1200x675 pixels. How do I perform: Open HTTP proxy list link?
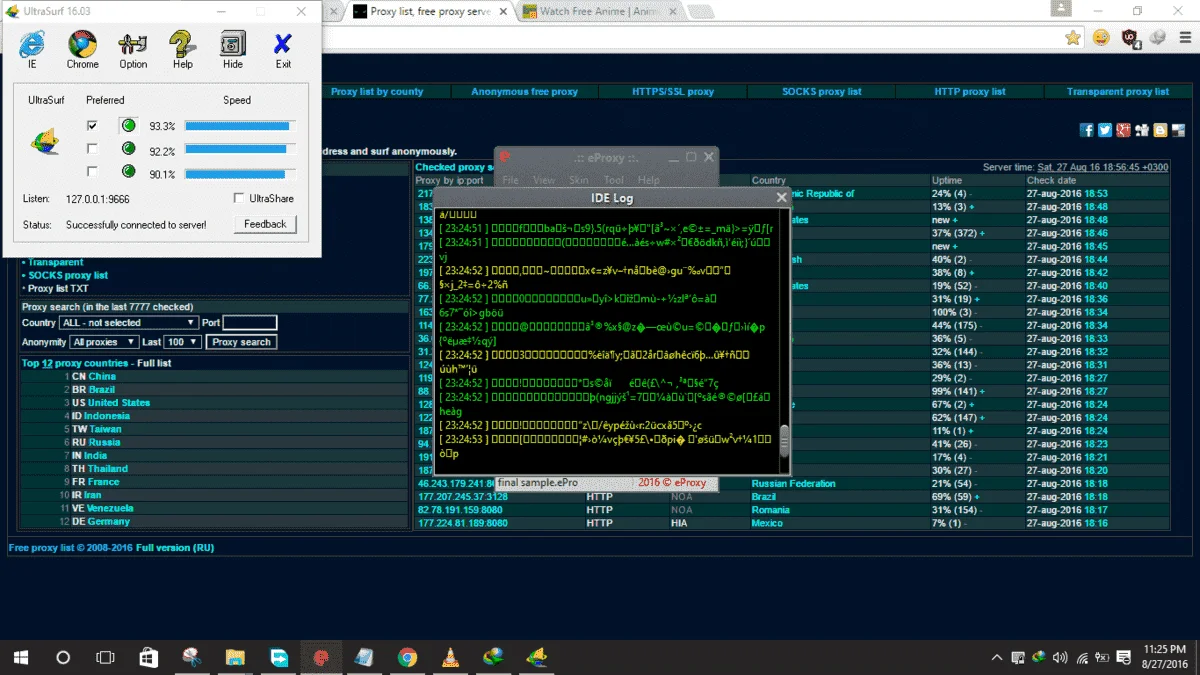pyautogui.click(x=970, y=91)
